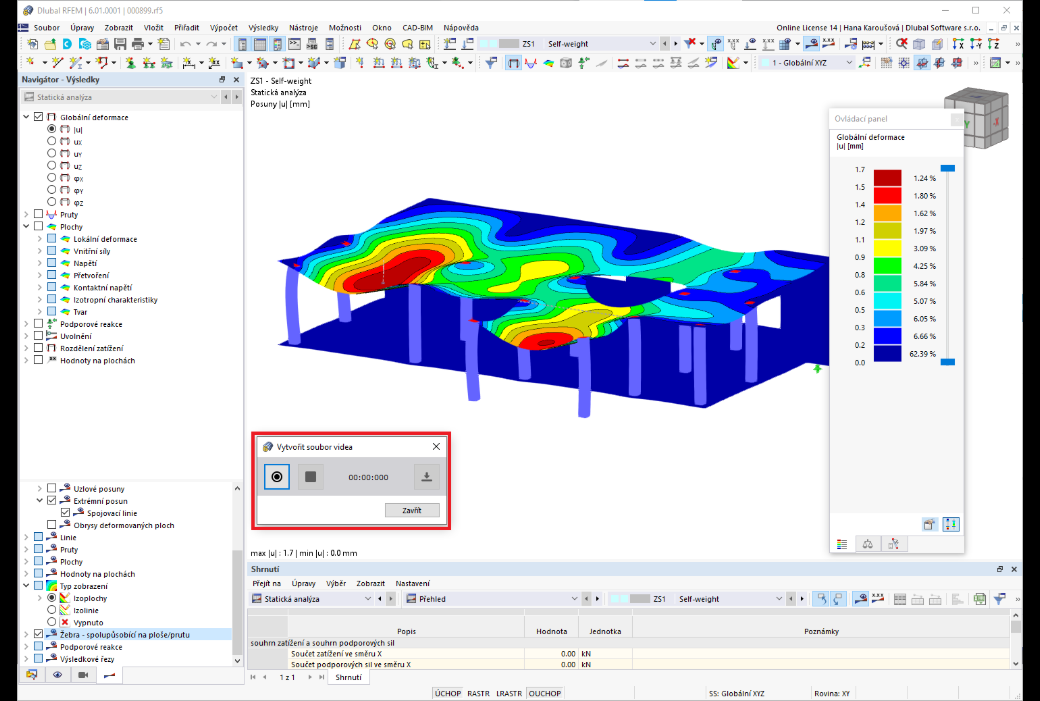Image resolution: width=1040 pixels, height=701 pixels.
Task: Click the delete results magnifier icon
Action: [x=901, y=44]
